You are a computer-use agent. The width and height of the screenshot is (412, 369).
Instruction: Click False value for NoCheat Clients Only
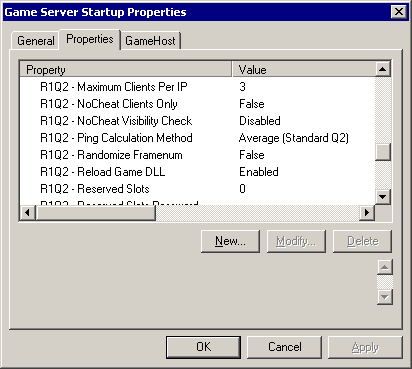tap(252, 104)
